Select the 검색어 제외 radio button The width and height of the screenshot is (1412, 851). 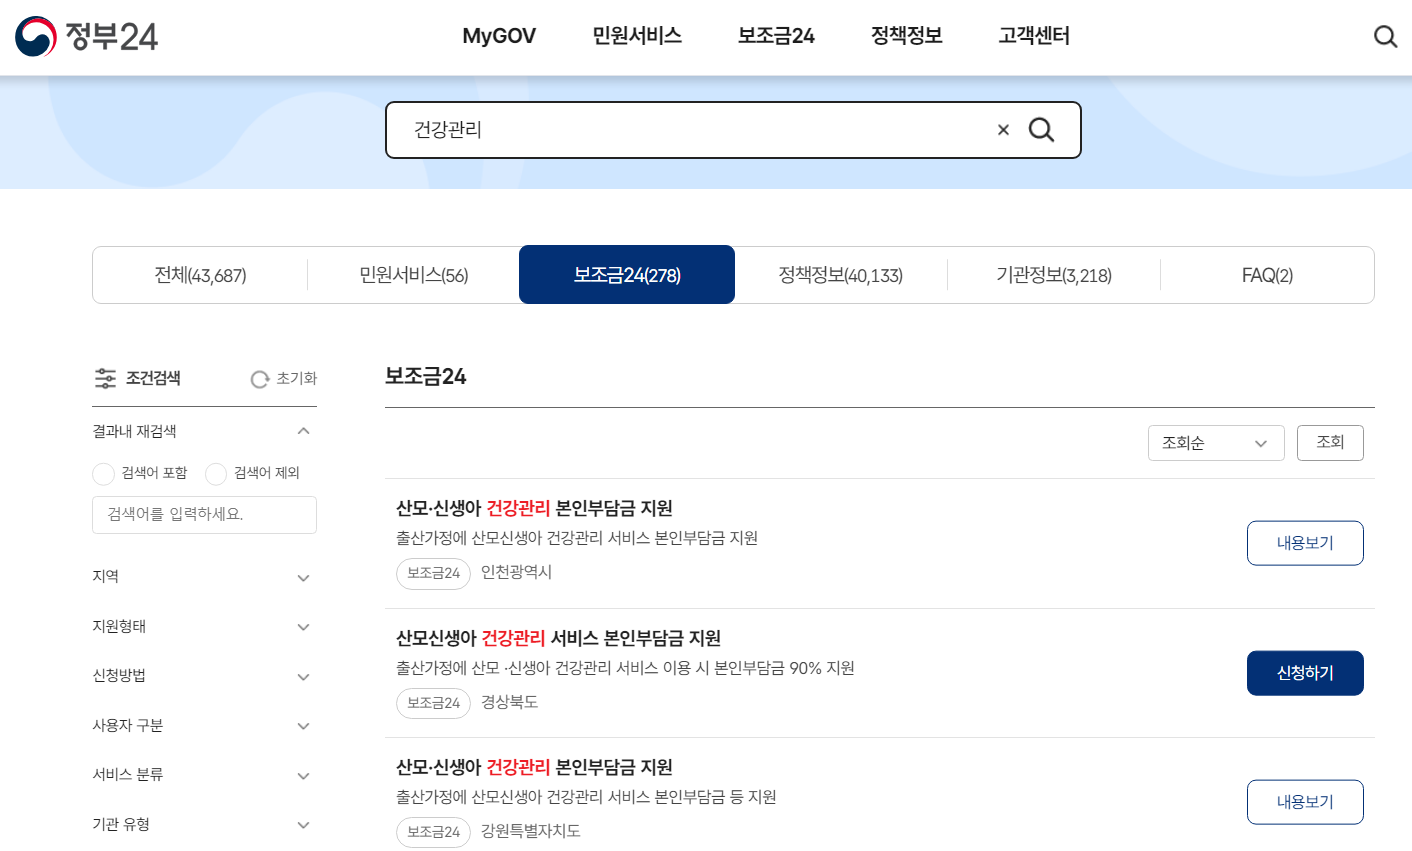216,473
